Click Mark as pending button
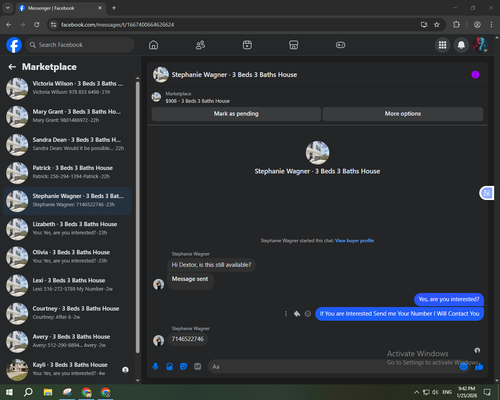This screenshot has width=500, height=400. click(x=236, y=114)
